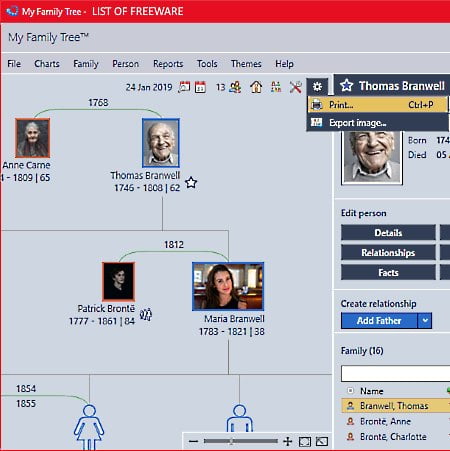Click the family list search field

[x=395, y=373]
